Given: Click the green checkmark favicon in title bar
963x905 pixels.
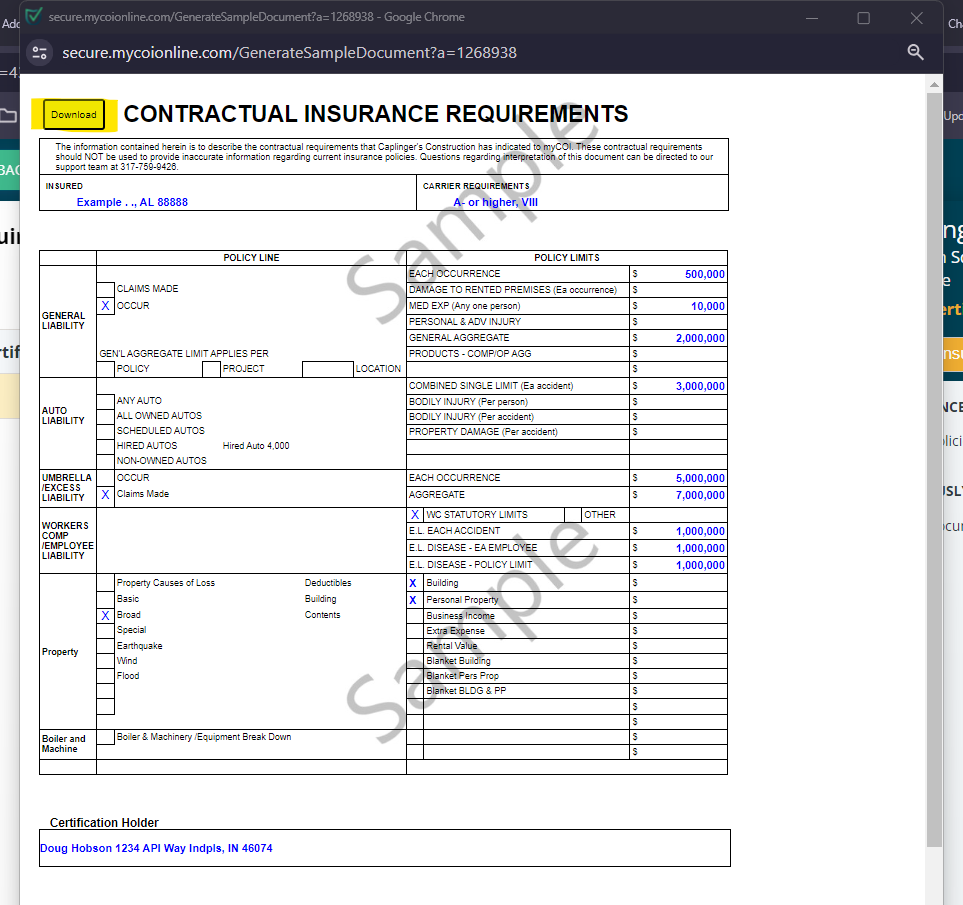Looking at the screenshot, I should [34, 17].
